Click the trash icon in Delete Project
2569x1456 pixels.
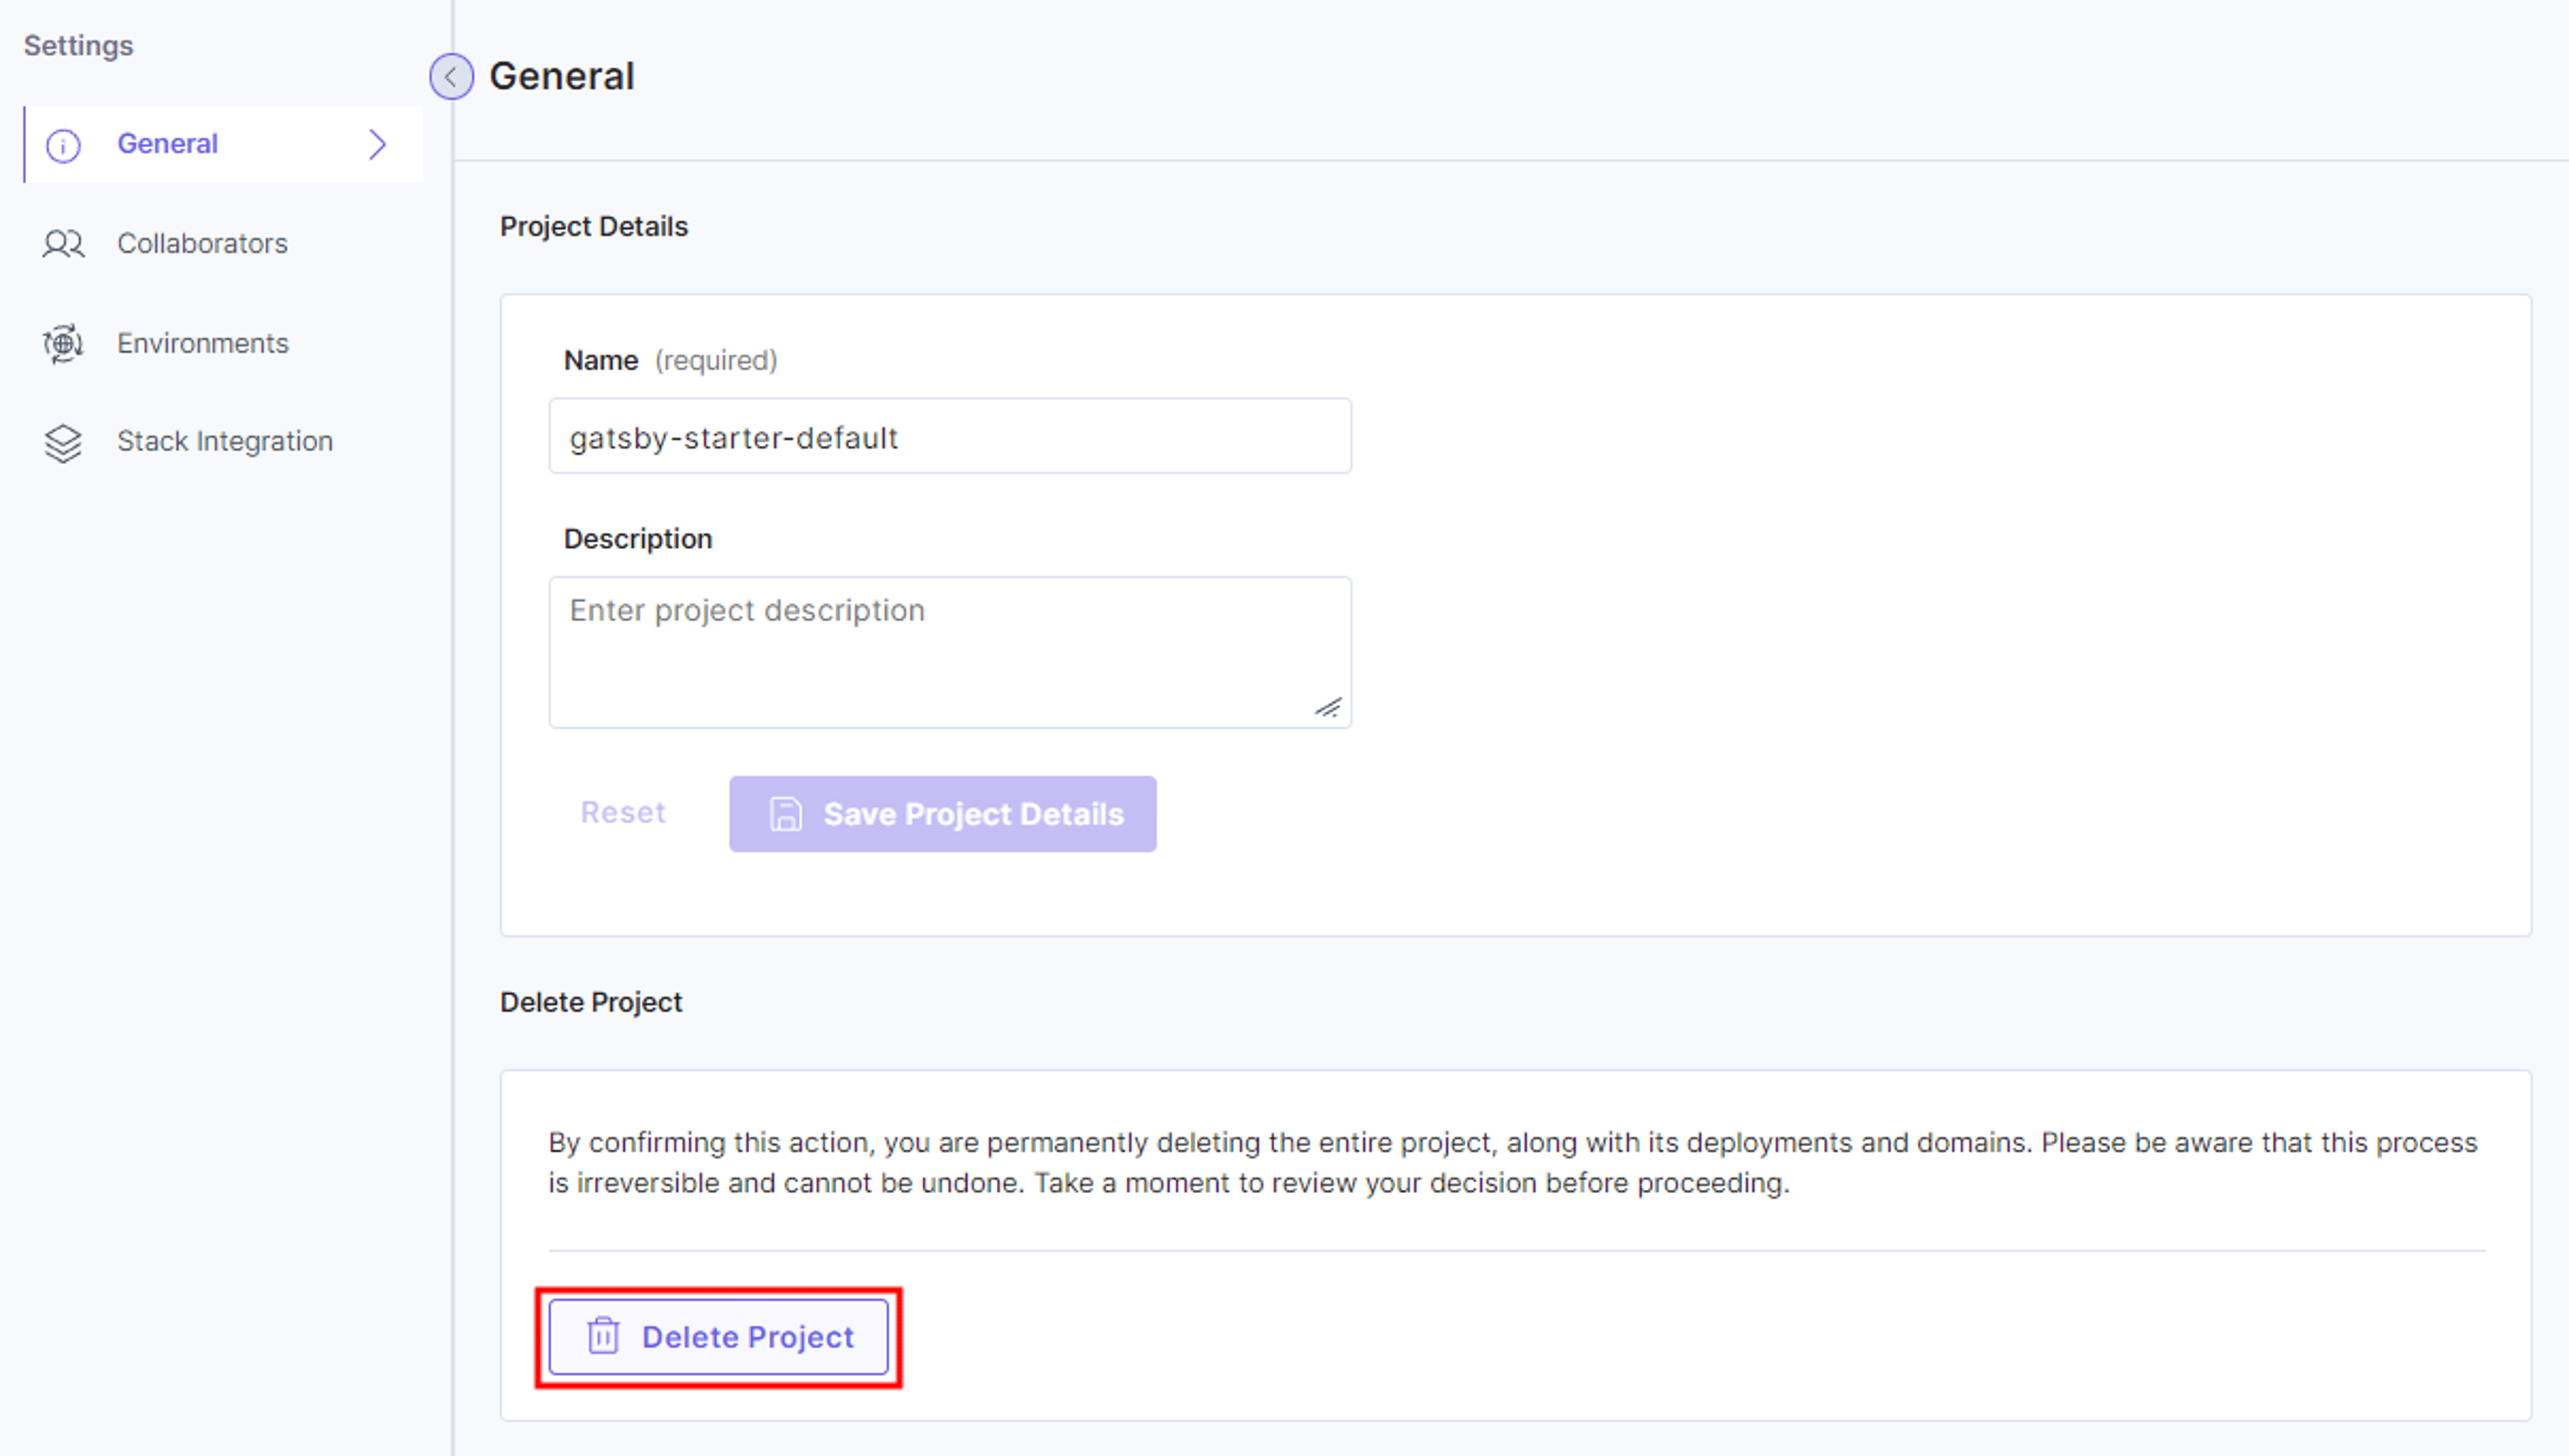[603, 1336]
